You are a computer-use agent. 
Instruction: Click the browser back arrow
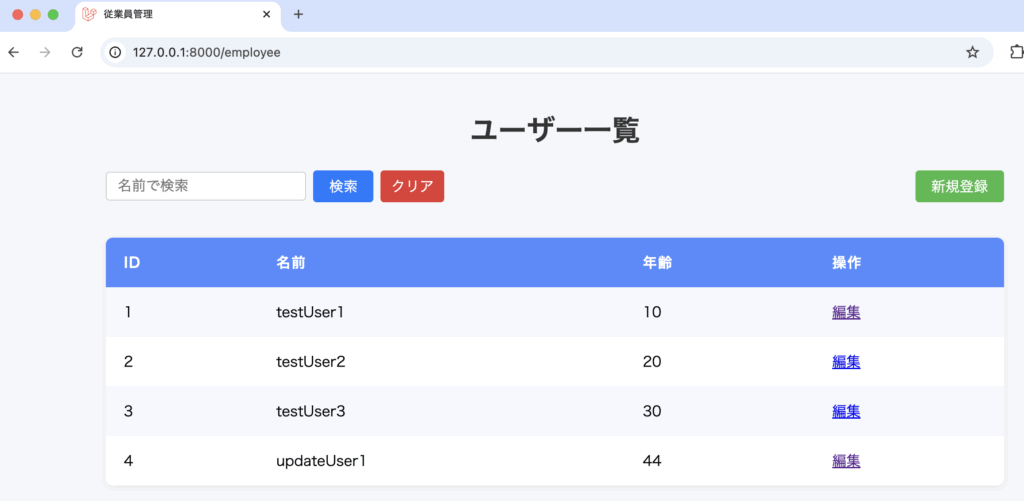coord(13,52)
